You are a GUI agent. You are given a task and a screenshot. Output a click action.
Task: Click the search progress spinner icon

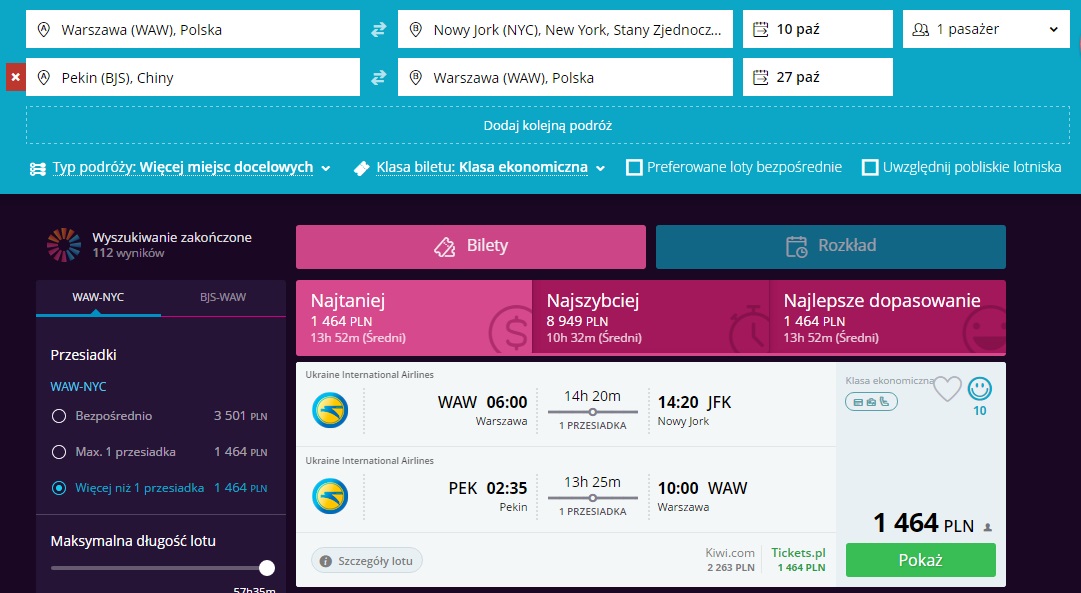[x=64, y=245]
